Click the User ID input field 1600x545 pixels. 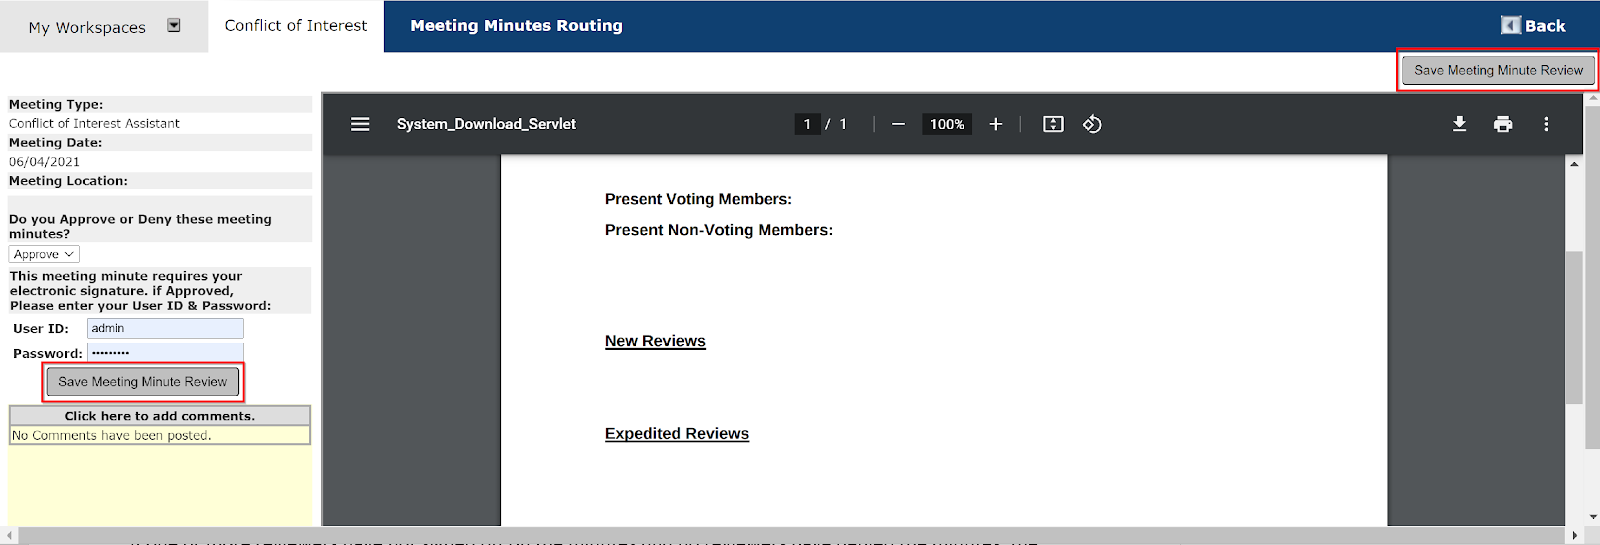pyautogui.click(x=165, y=328)
